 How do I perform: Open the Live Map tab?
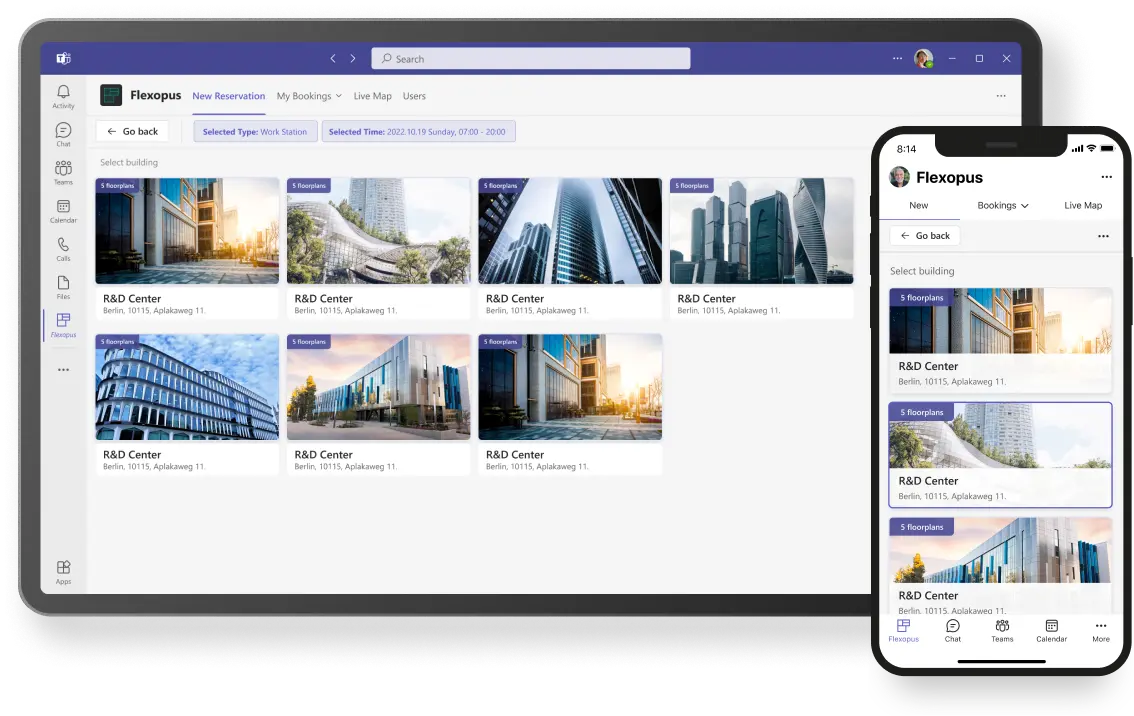[372, 96]
